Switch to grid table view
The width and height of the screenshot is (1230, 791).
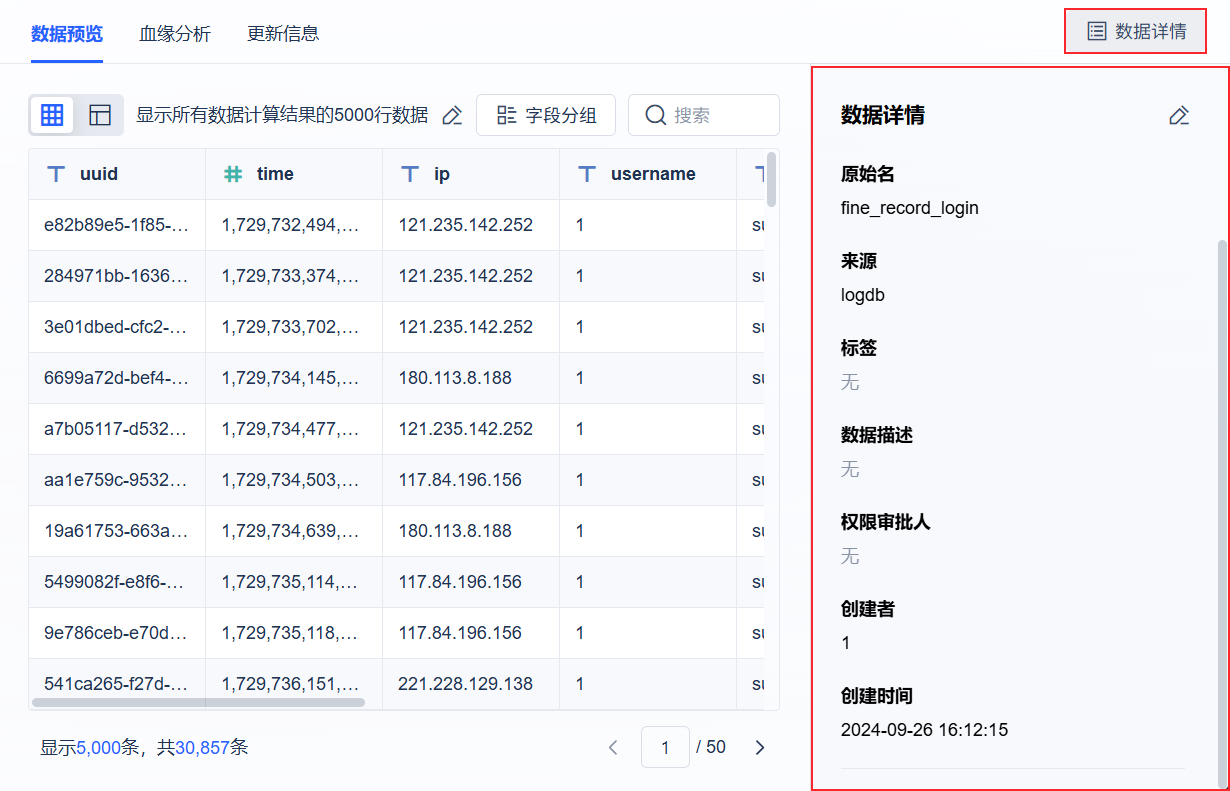click(52, 115)
